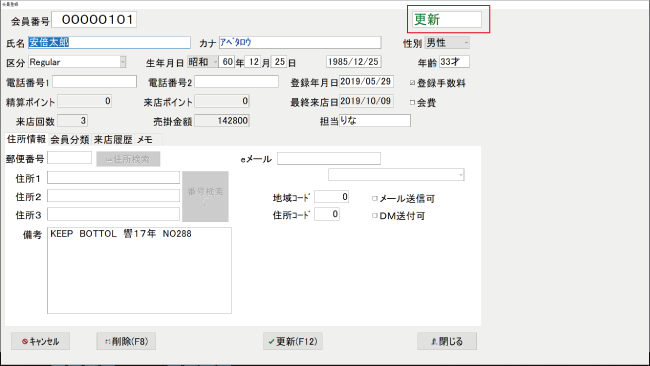This screenshot has width=650, height=366.
Task: Click the 電話番号1 input field
Action: [x=95, y=82]
